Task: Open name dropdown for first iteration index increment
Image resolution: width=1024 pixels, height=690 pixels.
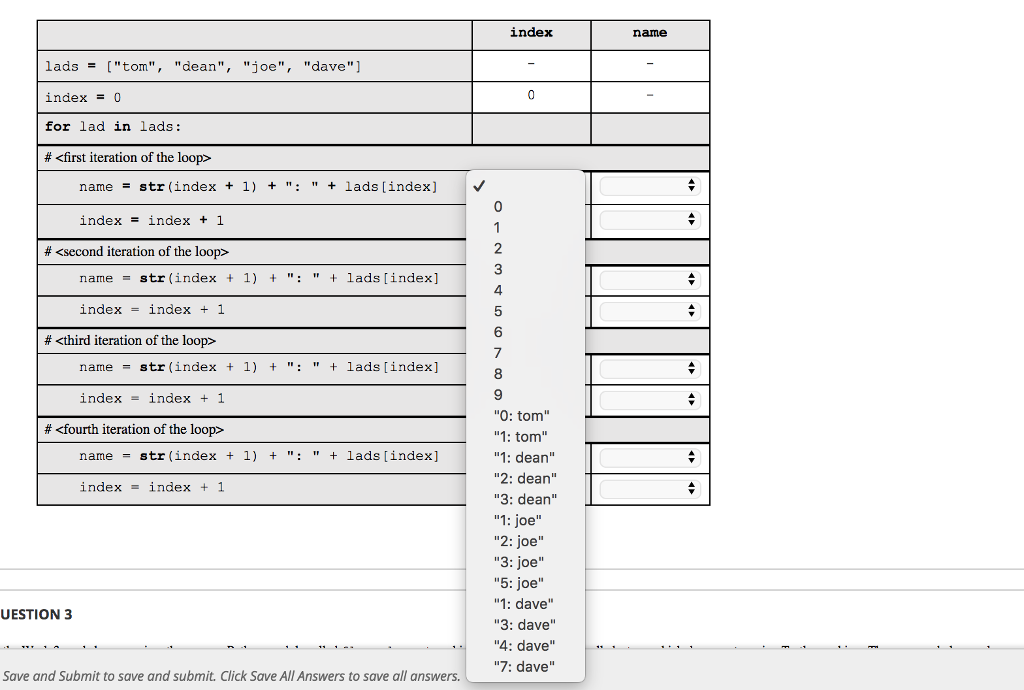Action: [x=650, y=220]
